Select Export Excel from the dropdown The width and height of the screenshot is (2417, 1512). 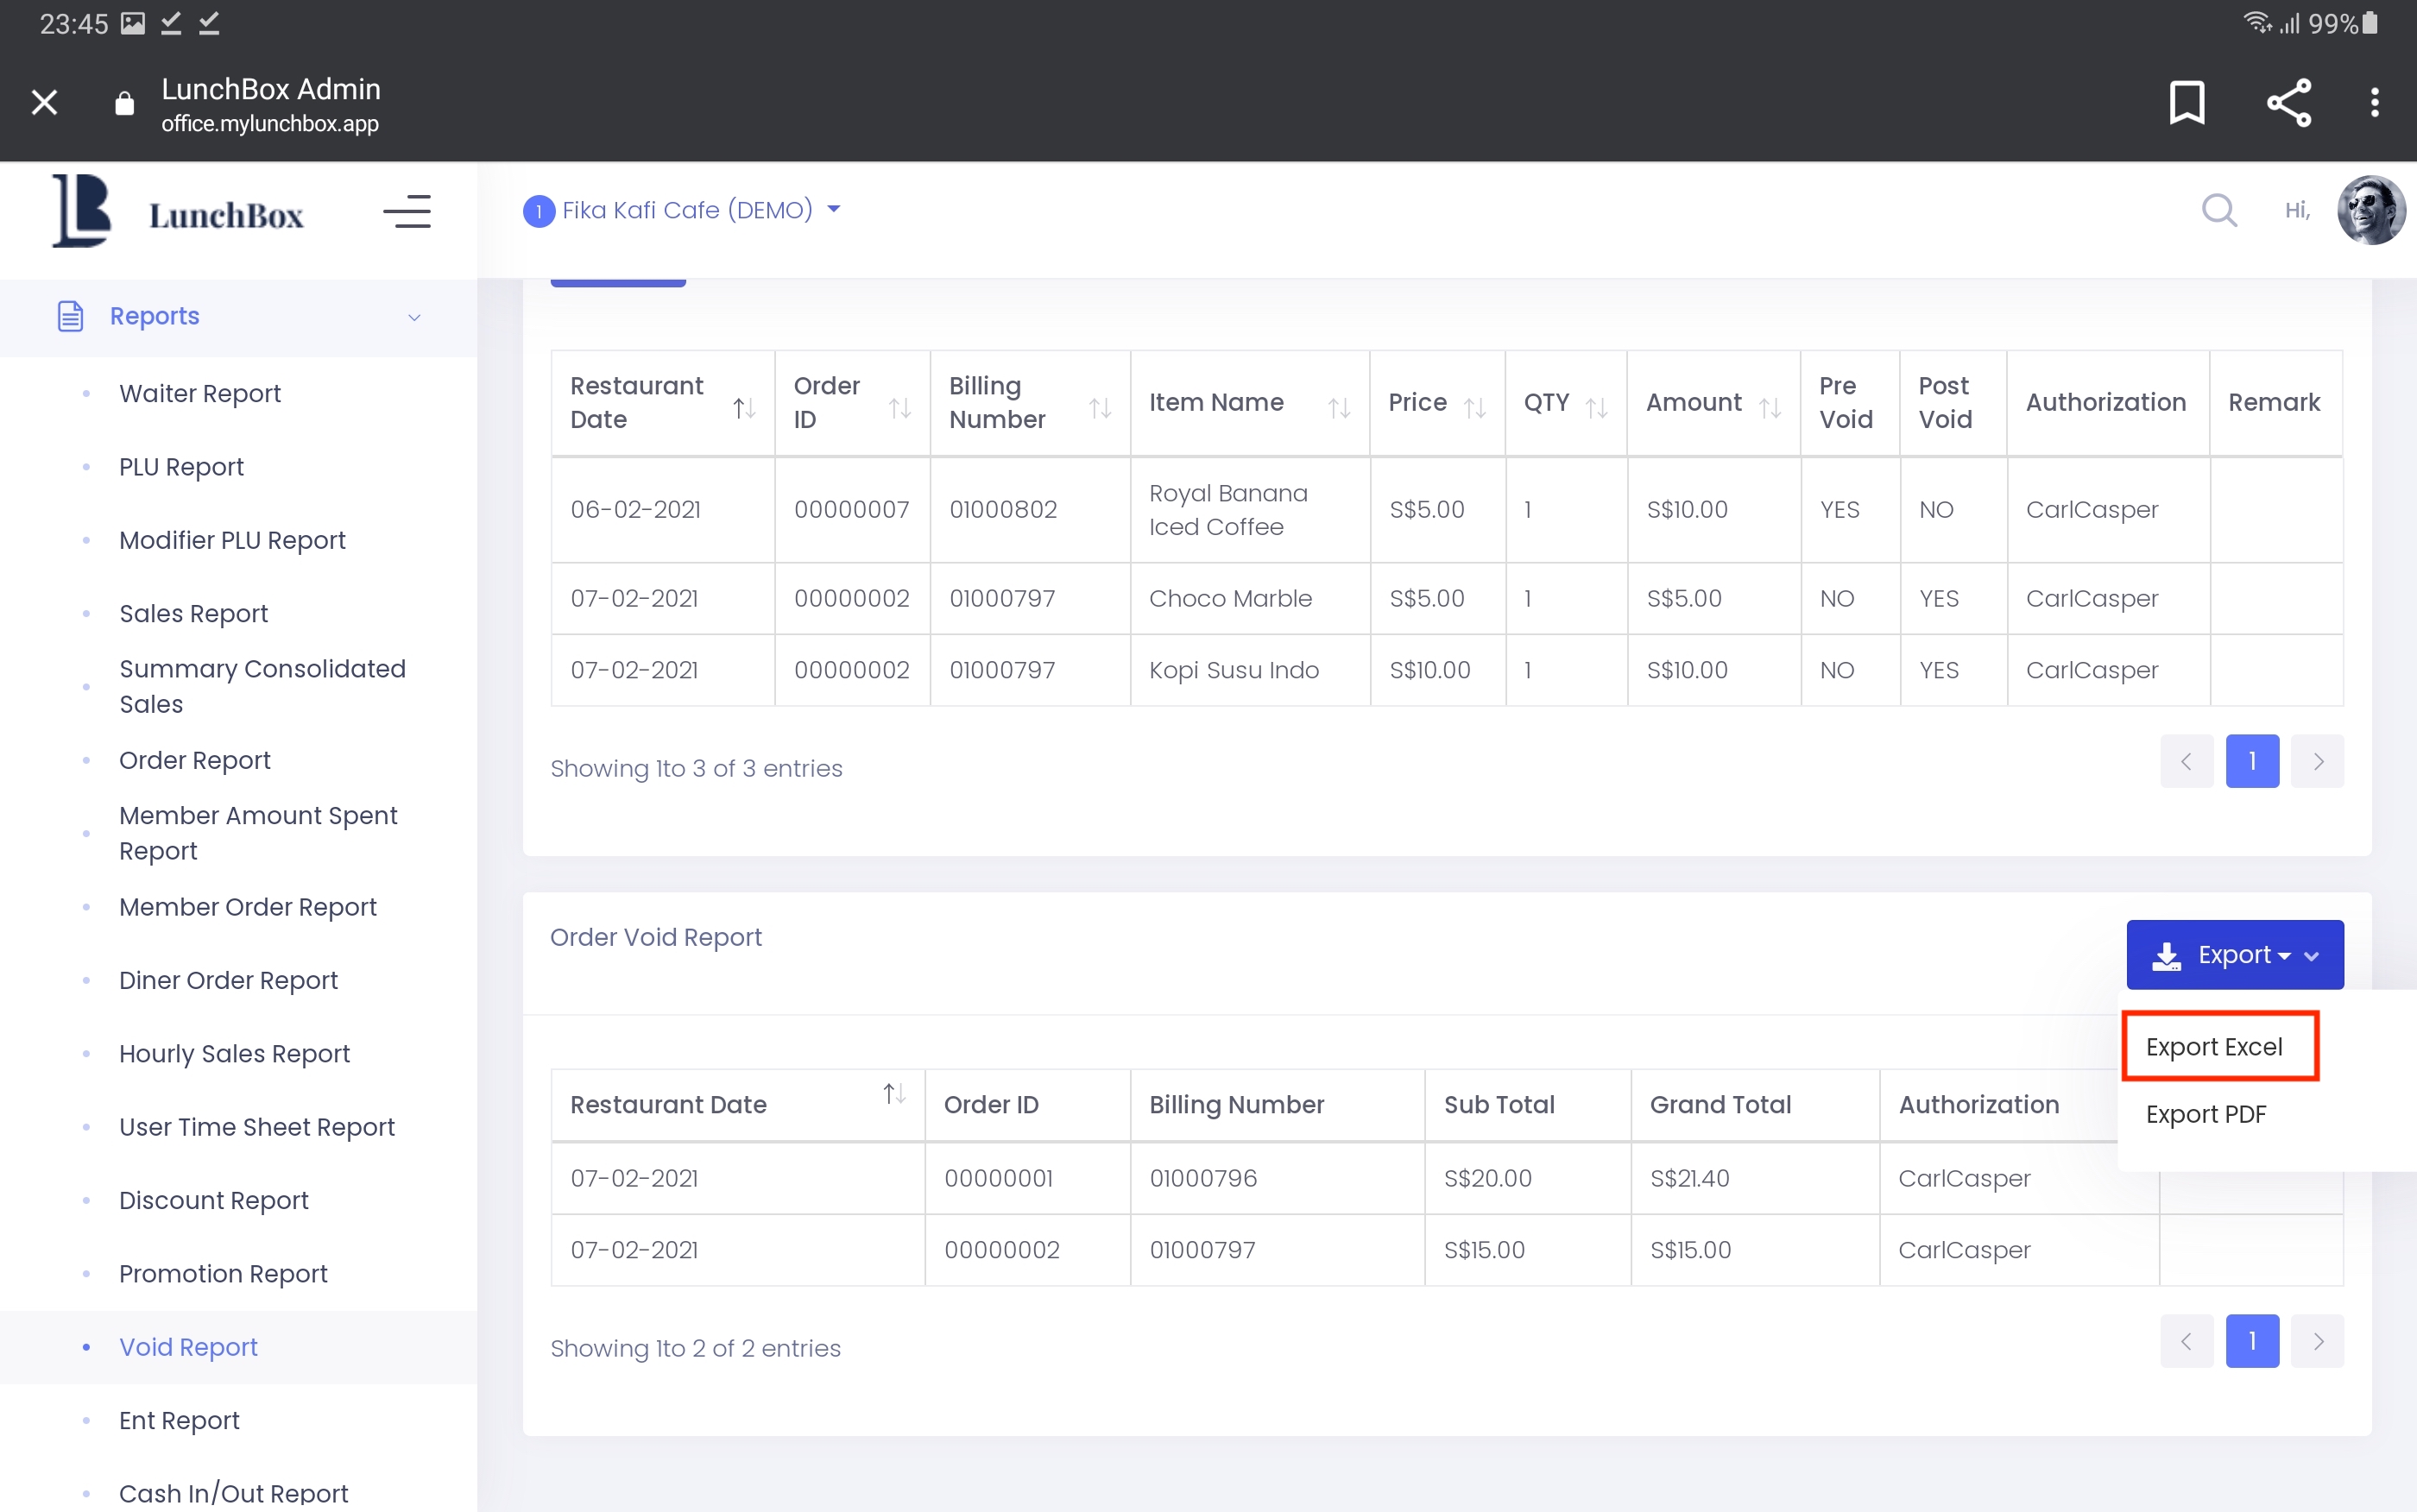[2214, 1046]
